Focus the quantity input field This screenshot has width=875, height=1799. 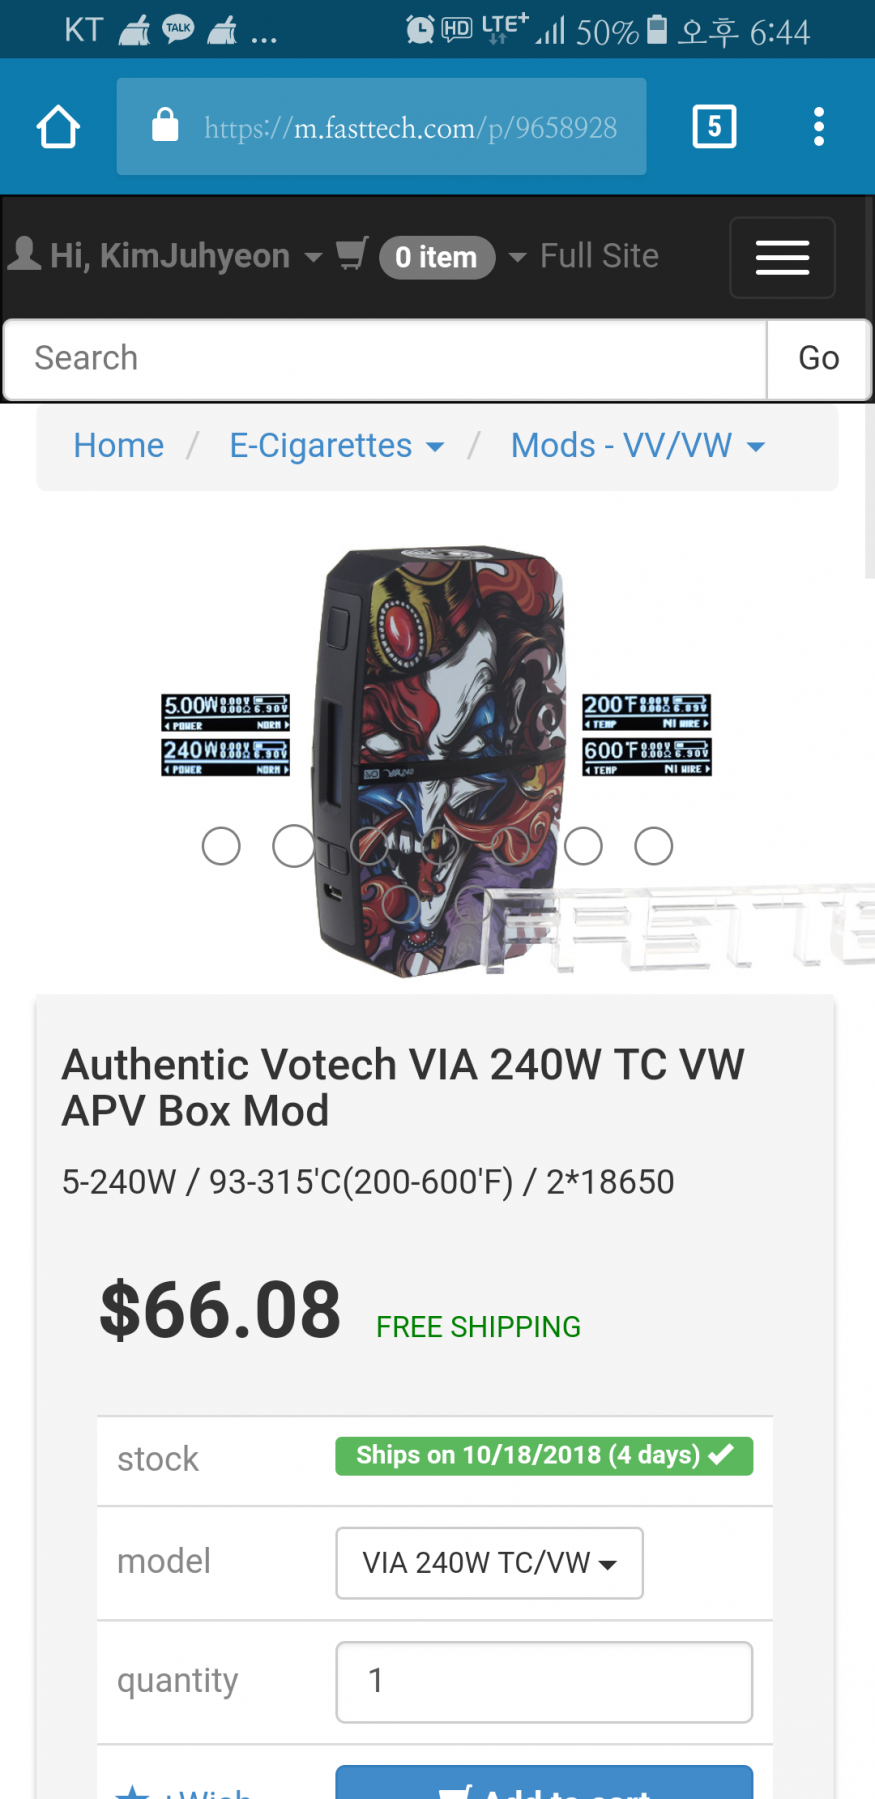click(x=544, y=1681)
